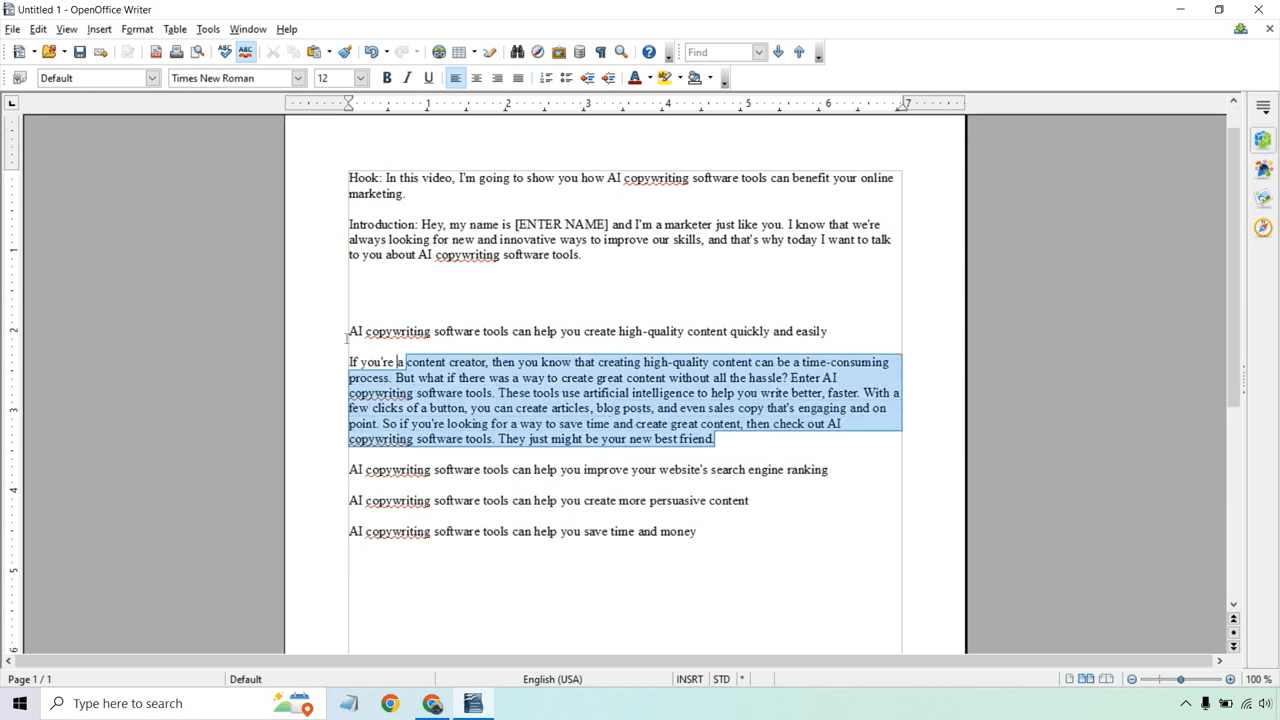Image resolution: width=1280 pixels, height=720 pixels.
Task: Click the Page Preview icon
Action: point(198,52)
